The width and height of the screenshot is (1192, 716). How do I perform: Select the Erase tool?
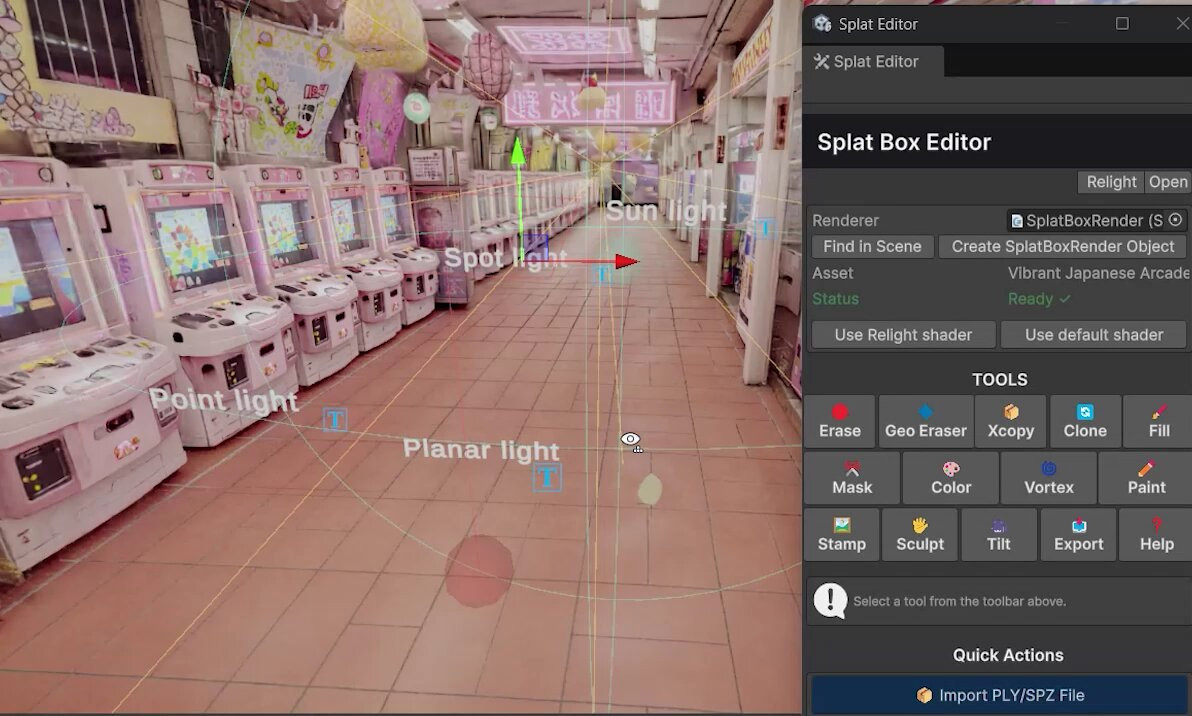click(x=839, y=421)
